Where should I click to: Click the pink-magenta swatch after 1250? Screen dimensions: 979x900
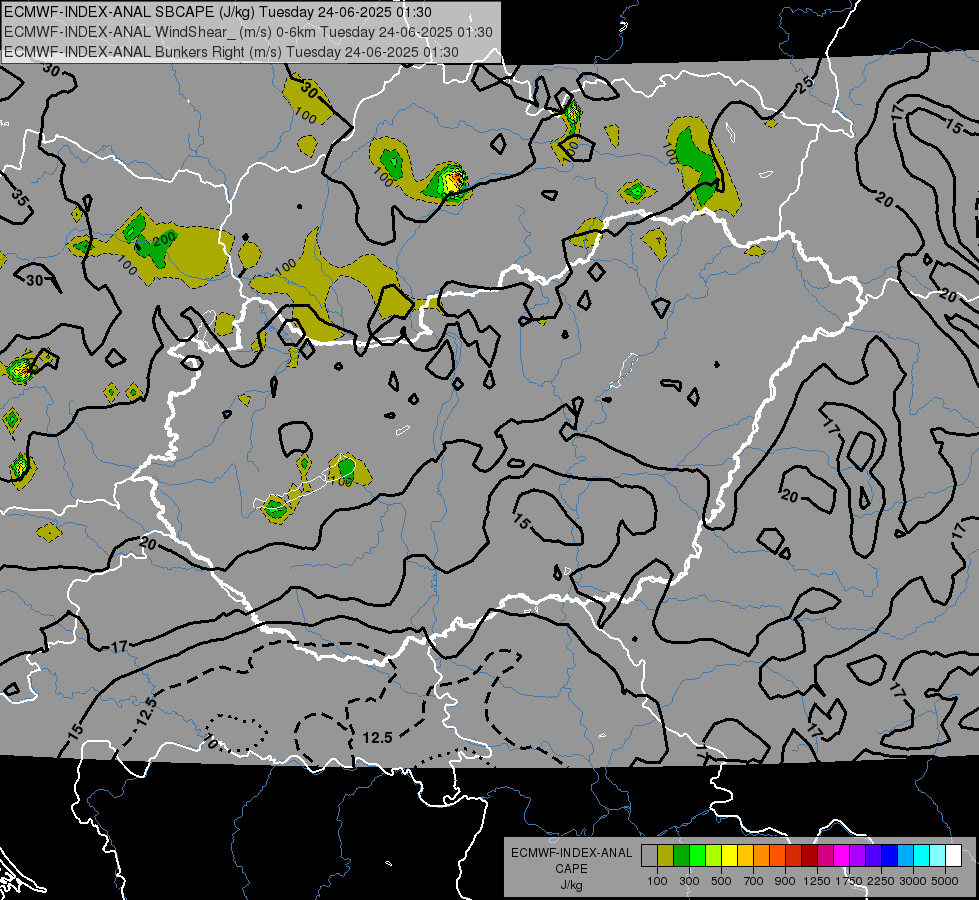(825, 855)
